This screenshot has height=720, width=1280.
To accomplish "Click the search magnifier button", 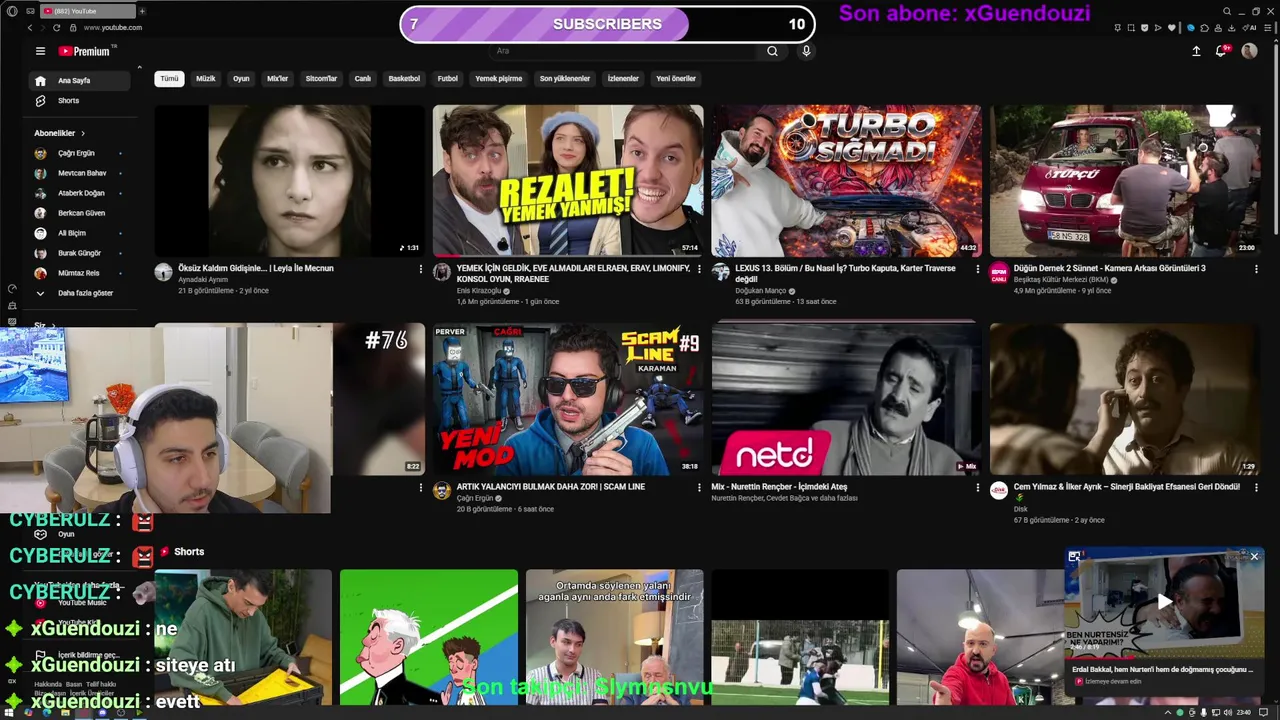I will pyautogui.click(x=772, y=51).
